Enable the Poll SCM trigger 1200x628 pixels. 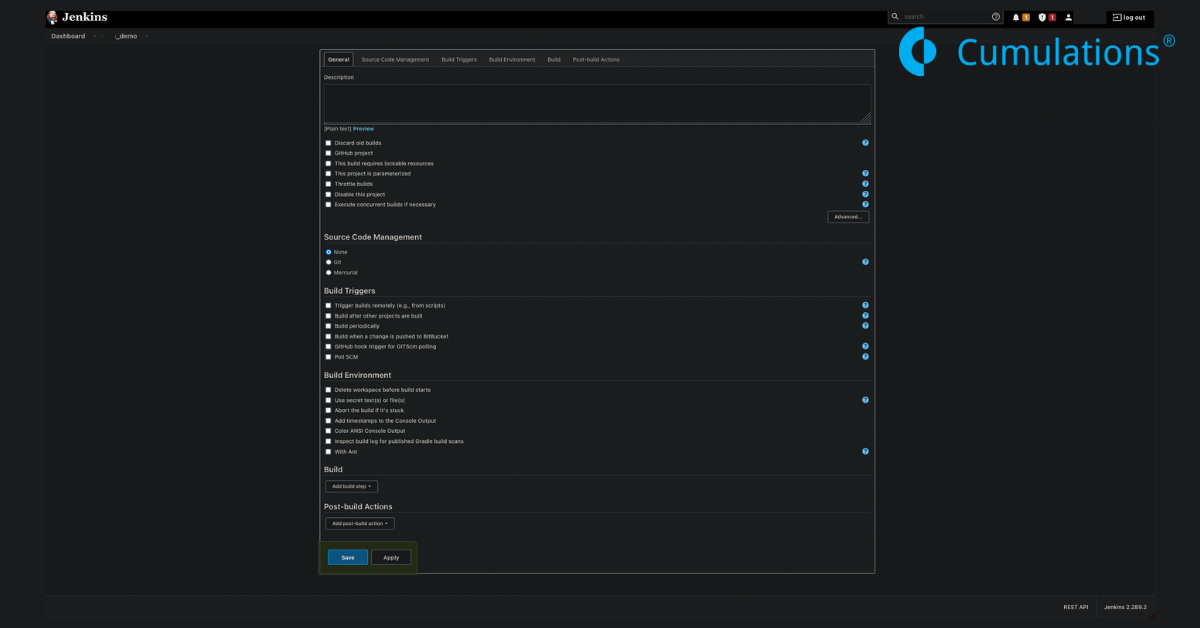point(328,357)
